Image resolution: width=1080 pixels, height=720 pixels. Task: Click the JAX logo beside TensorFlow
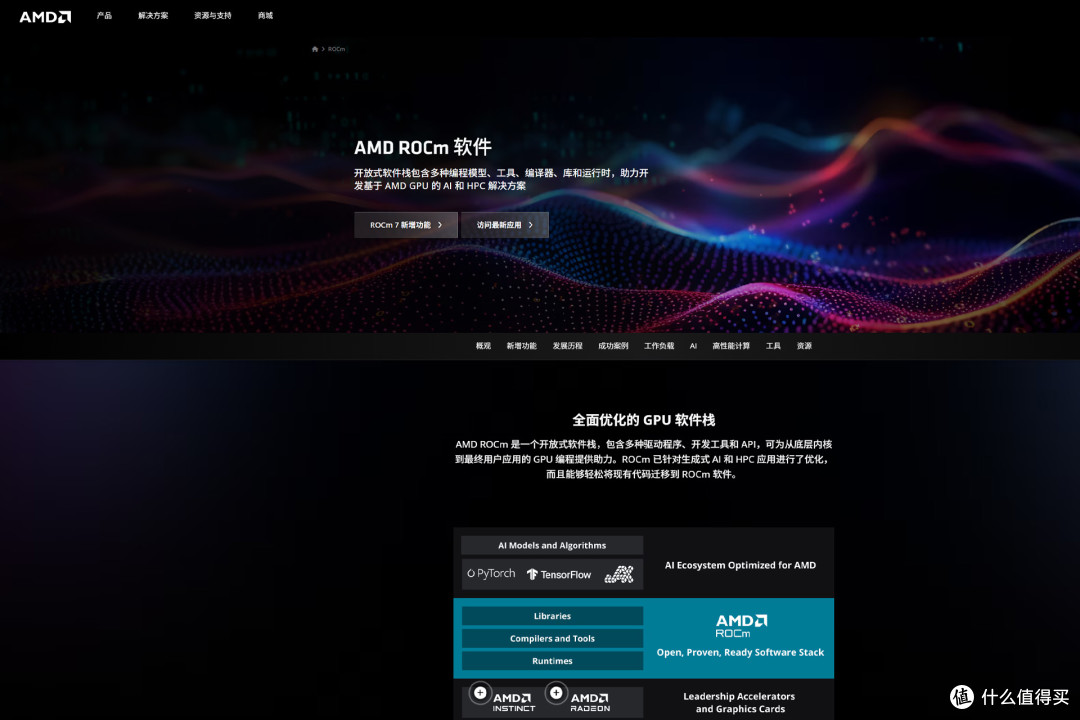[619, 574]
